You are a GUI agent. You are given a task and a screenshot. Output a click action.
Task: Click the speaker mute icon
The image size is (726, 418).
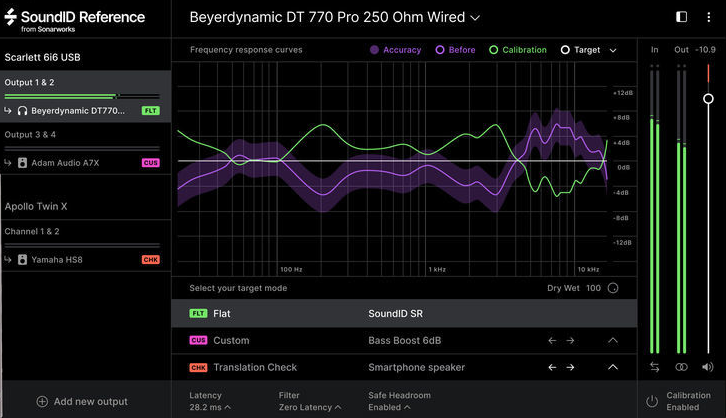pyautogui.click(x=708, y=367)
